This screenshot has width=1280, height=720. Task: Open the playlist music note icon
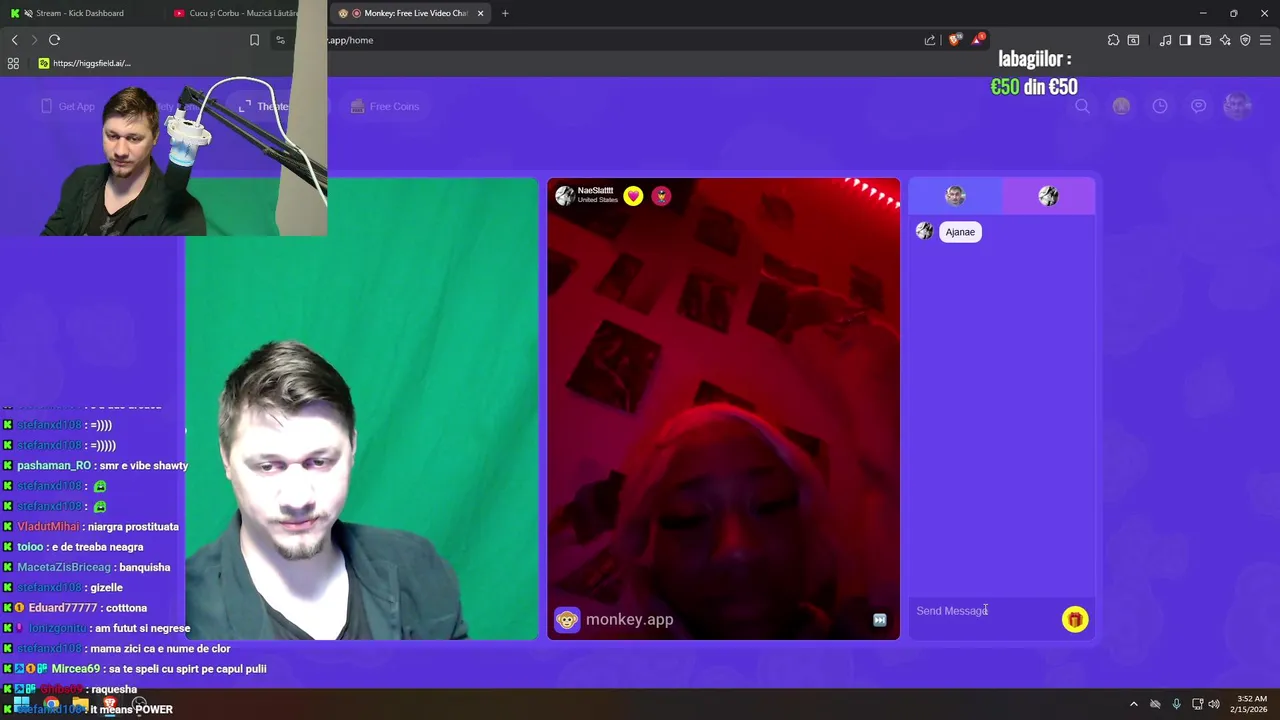click(1165, 40)
